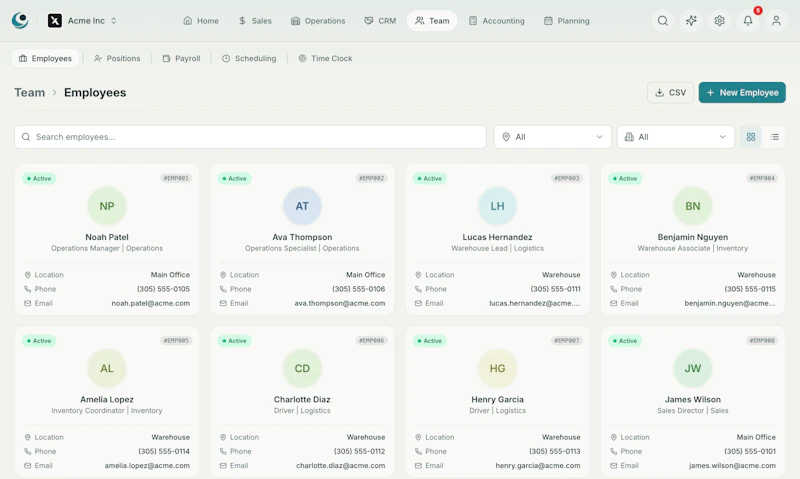Open settings gear icon
The width and height of the screenshot is (800, 479).
[719, 21]
